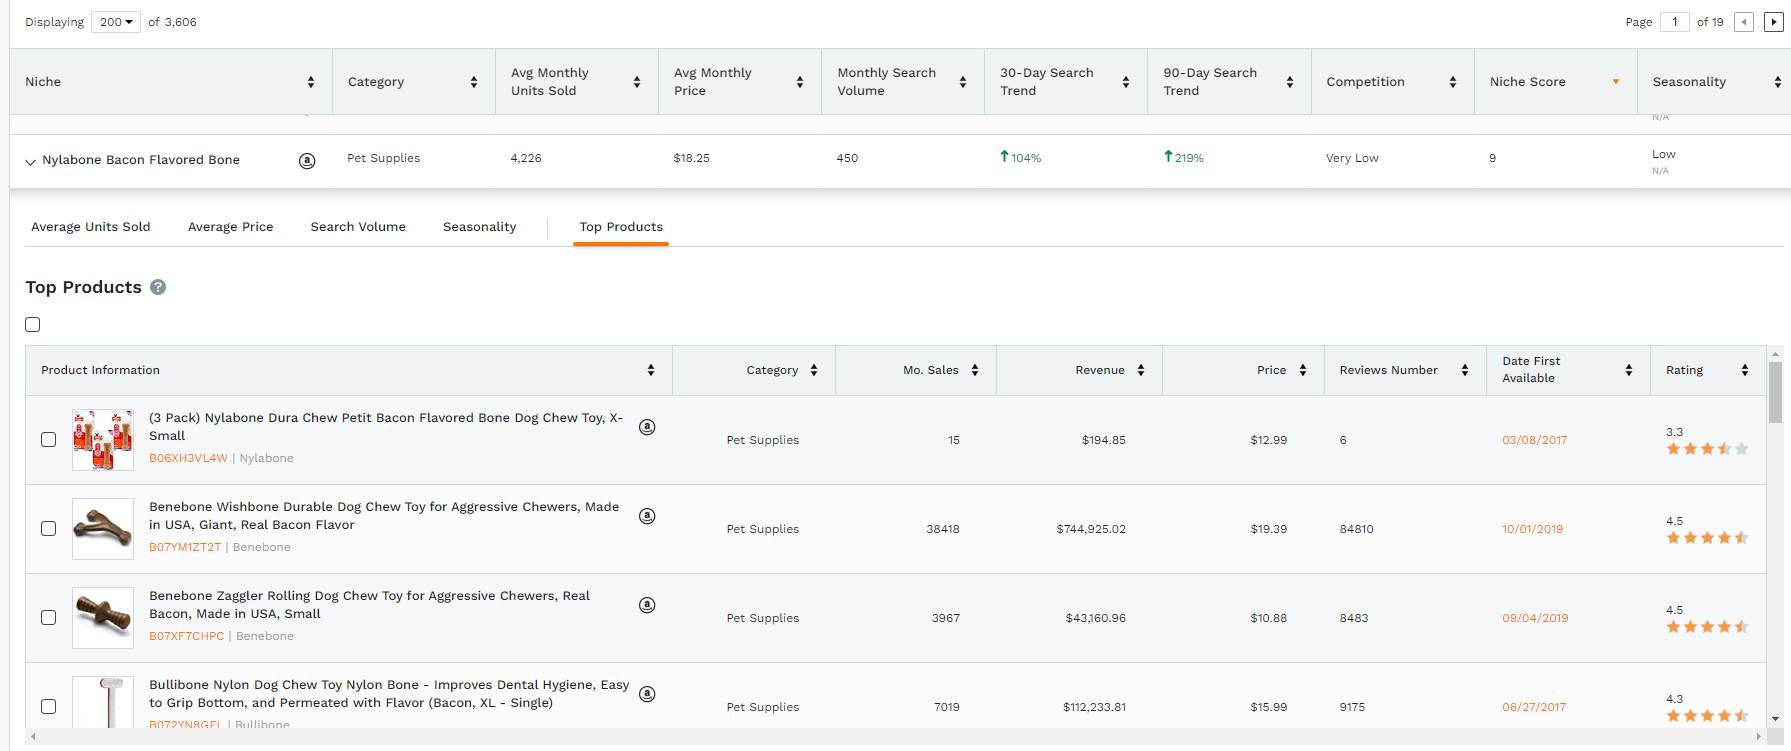The height and width of the screenshot is (751, 1791).
Task: Open the Average Units Sold tab
Action: coord(91,227)
